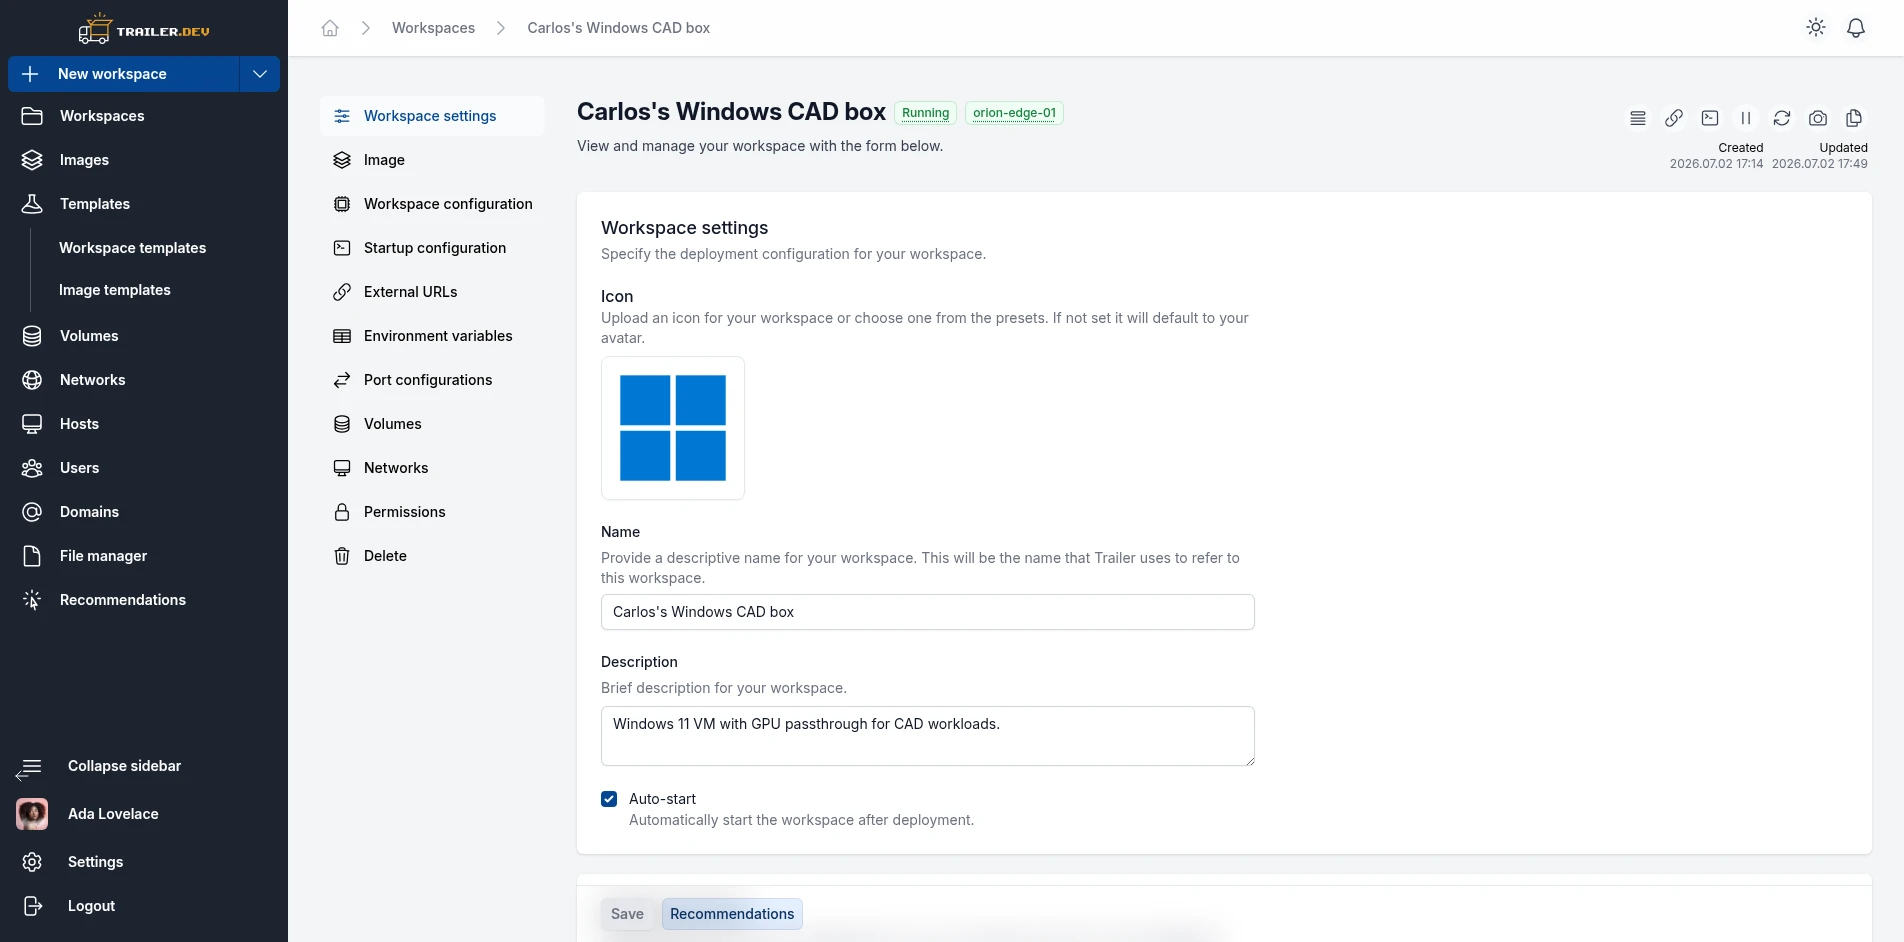Screen dimensions: 1904x942
Task: Open the workspace logs icon
Action: click(x=1638, y=118)
